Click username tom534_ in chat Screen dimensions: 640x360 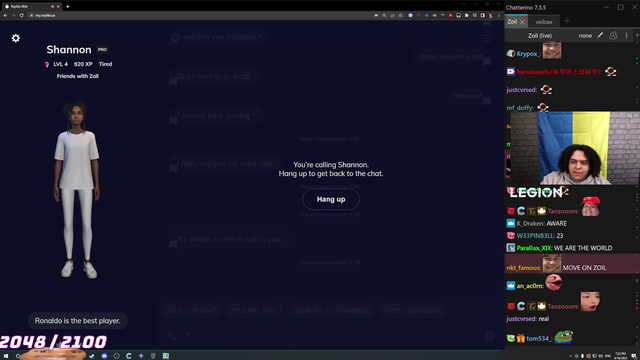pos(539,338)
